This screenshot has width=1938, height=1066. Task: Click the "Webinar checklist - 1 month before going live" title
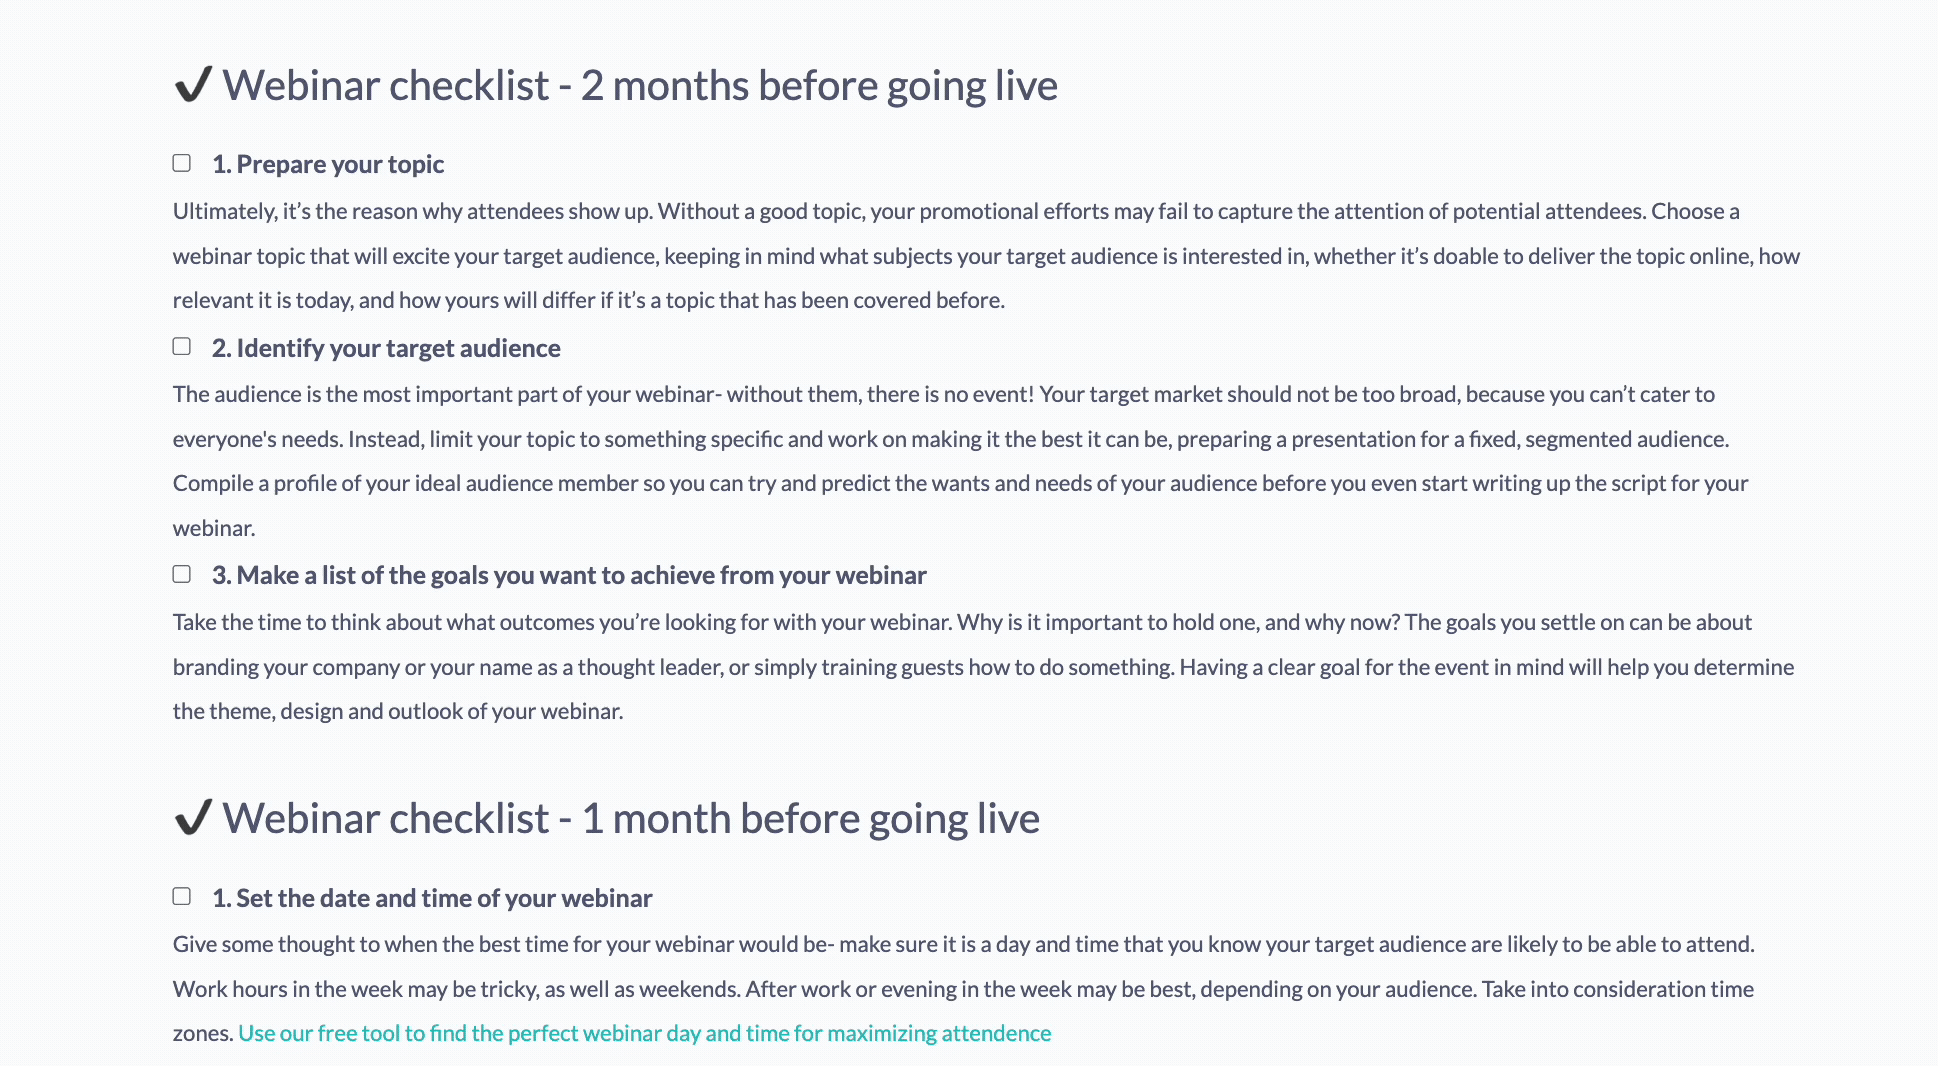(632, 818)
